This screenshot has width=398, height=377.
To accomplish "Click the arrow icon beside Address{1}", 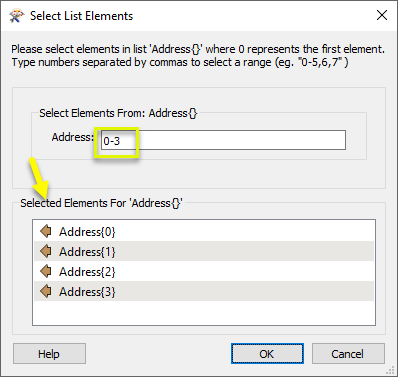I will pos(46,251).
